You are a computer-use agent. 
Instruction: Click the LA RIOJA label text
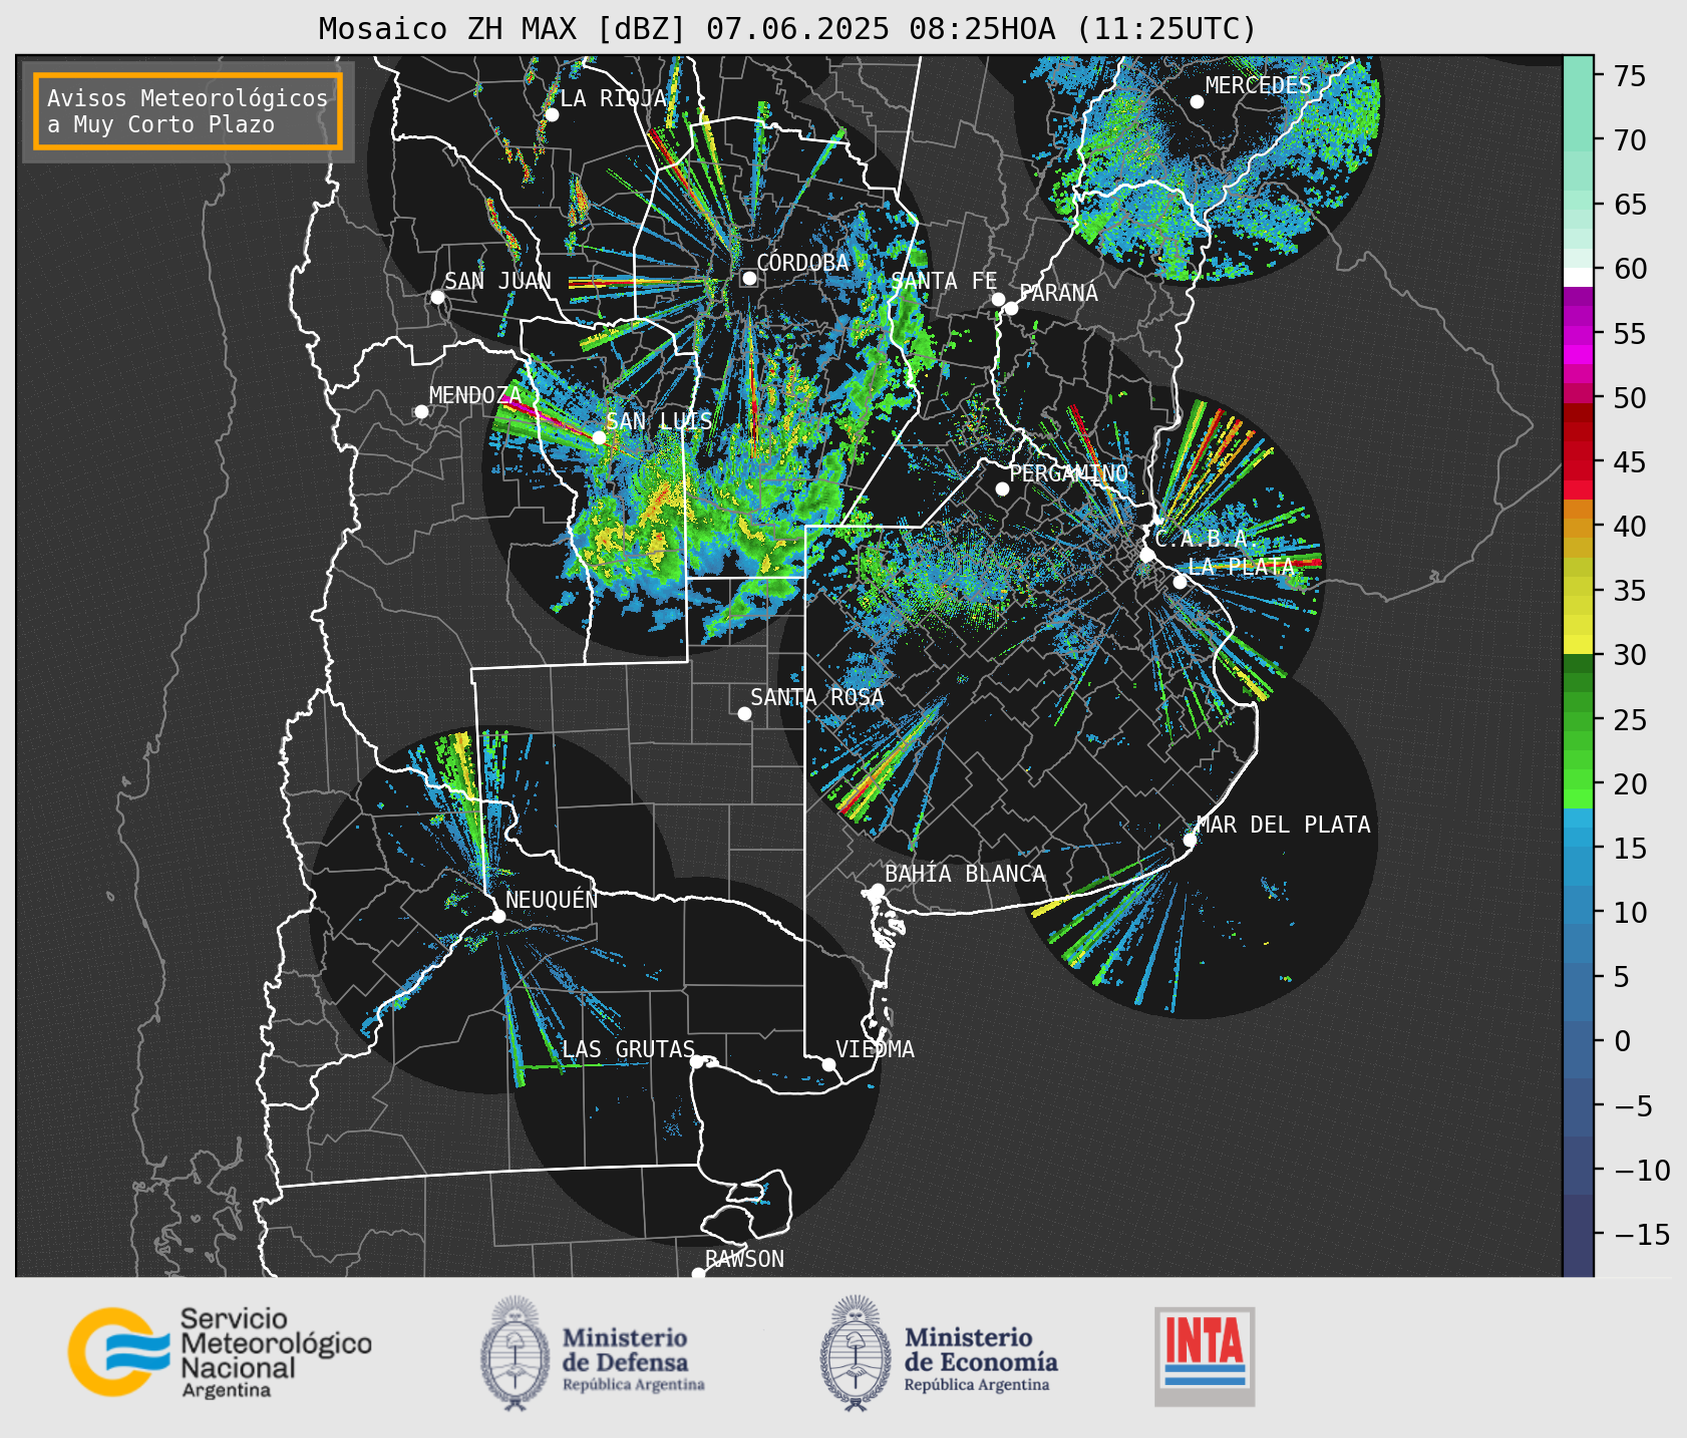click(613, 98)
